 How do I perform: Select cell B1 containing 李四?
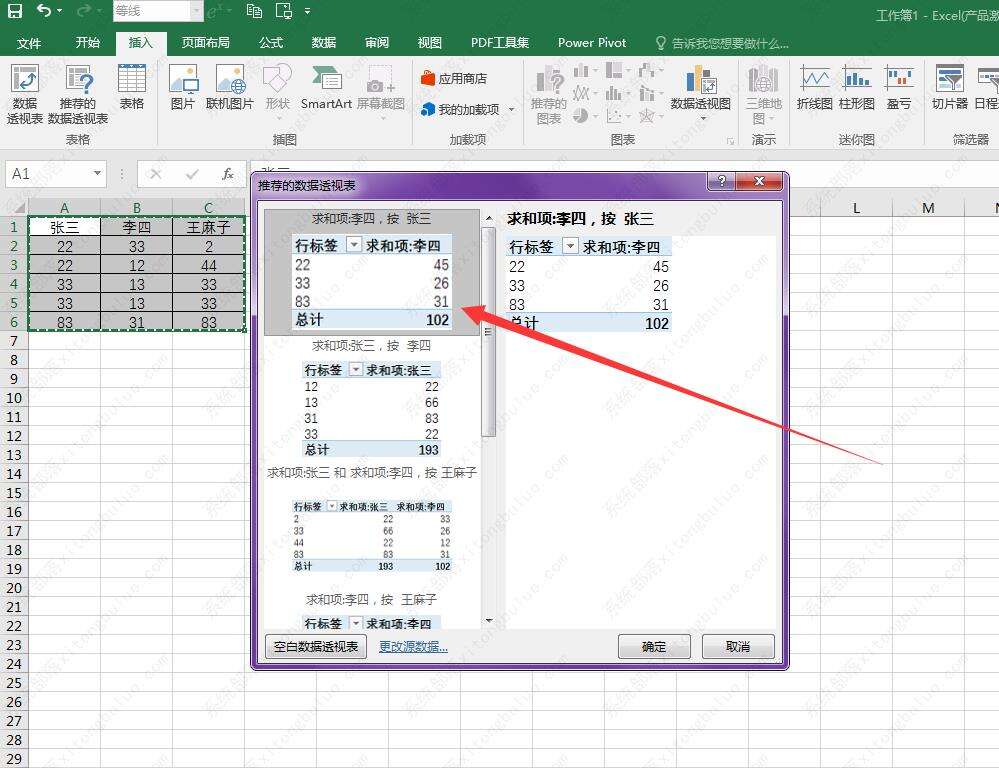point(136,228)
